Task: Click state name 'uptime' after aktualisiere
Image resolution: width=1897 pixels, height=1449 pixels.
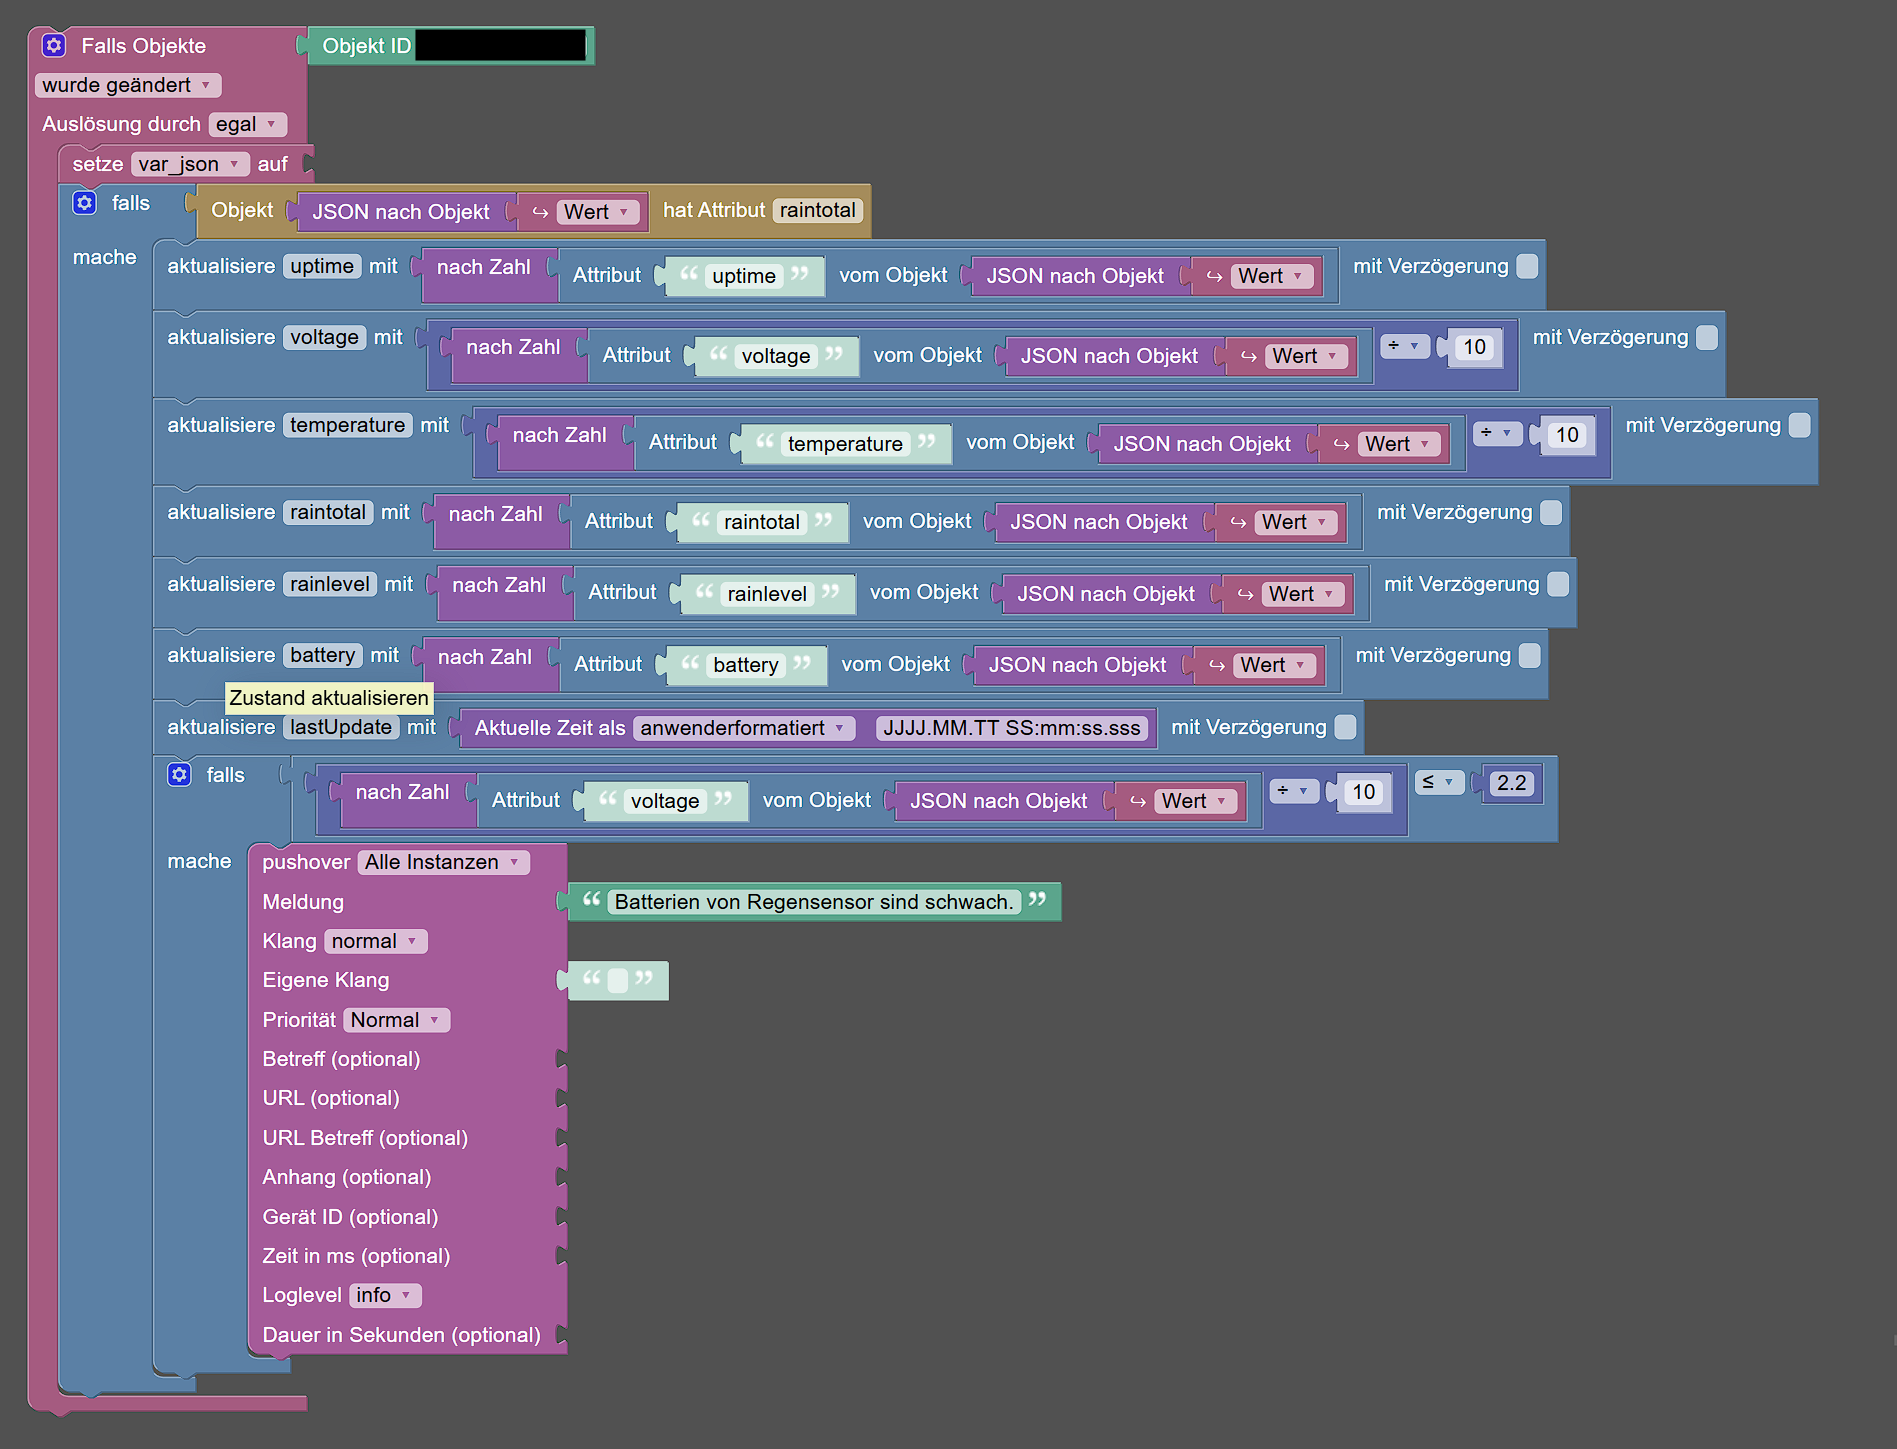Action: click(322, 266)
